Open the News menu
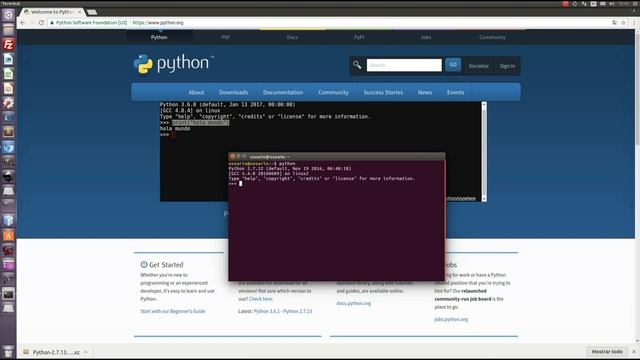The width and height of the screenshot is (640, 360). click(425, 92)
